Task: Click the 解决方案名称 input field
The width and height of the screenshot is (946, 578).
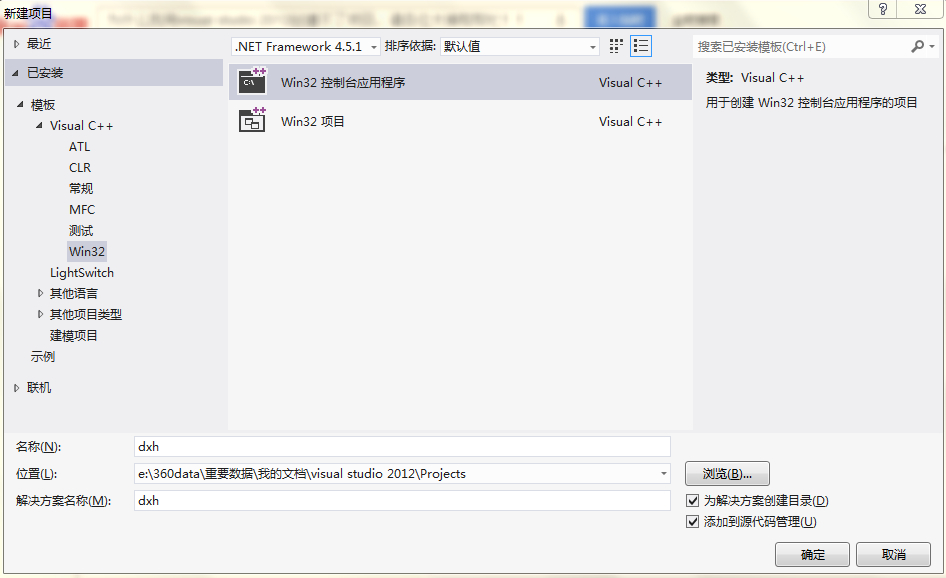Action: 402,501
